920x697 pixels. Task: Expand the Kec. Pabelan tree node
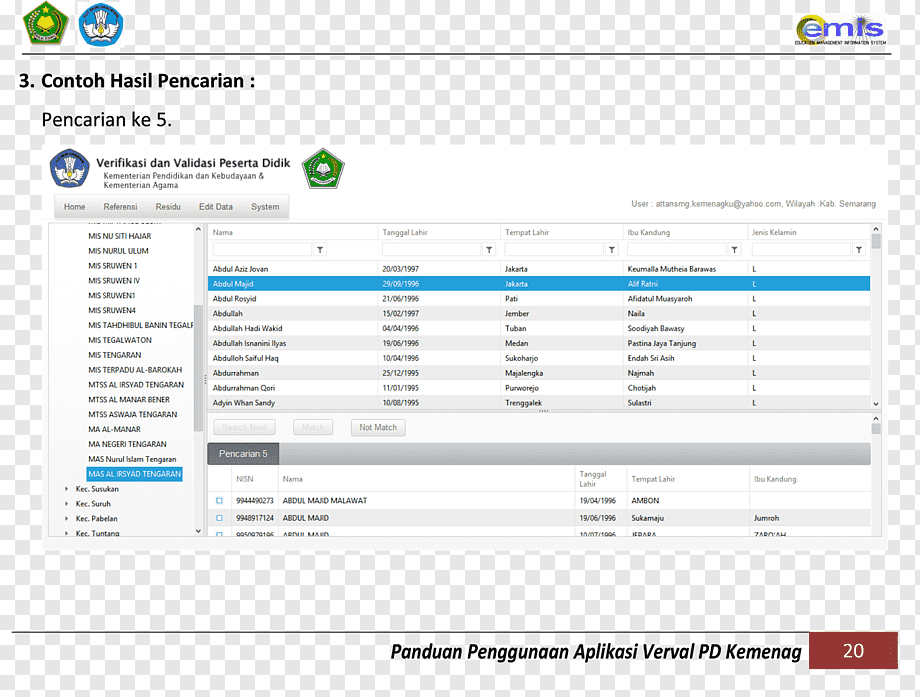[x=66, y=519]
